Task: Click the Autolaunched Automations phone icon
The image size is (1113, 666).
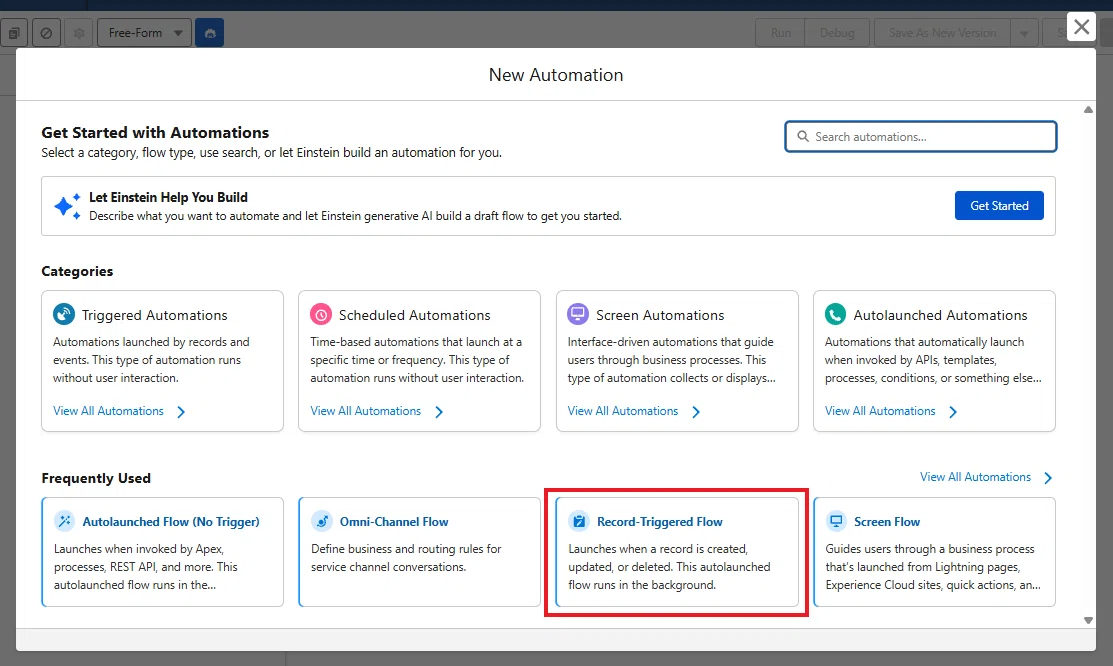Action: tap(835, 314)
